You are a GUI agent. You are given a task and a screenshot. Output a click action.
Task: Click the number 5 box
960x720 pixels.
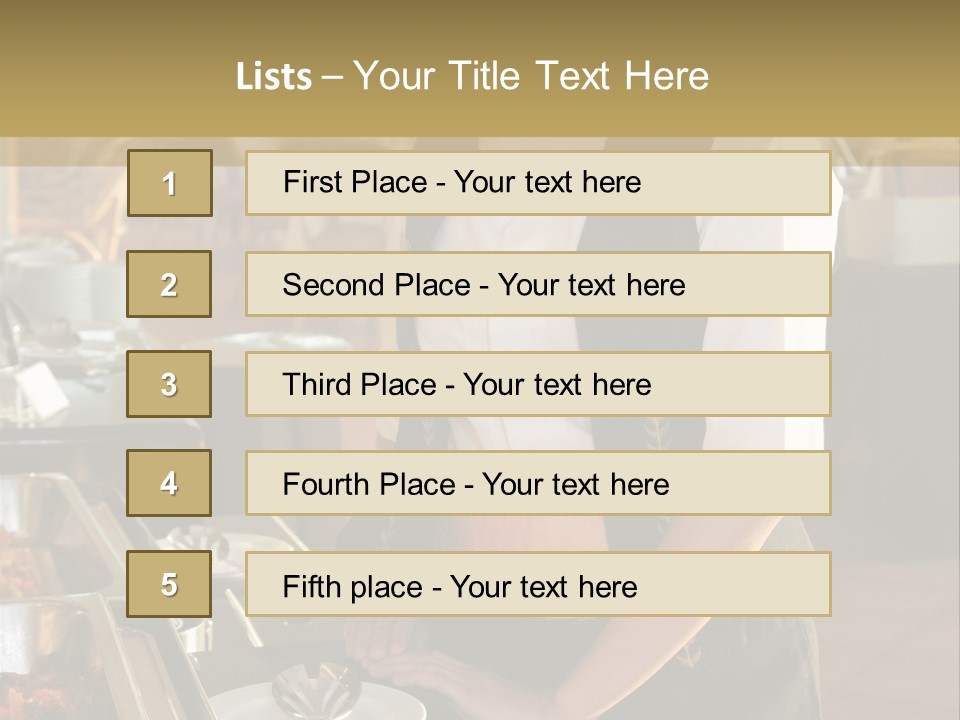[x=169, y=583]
